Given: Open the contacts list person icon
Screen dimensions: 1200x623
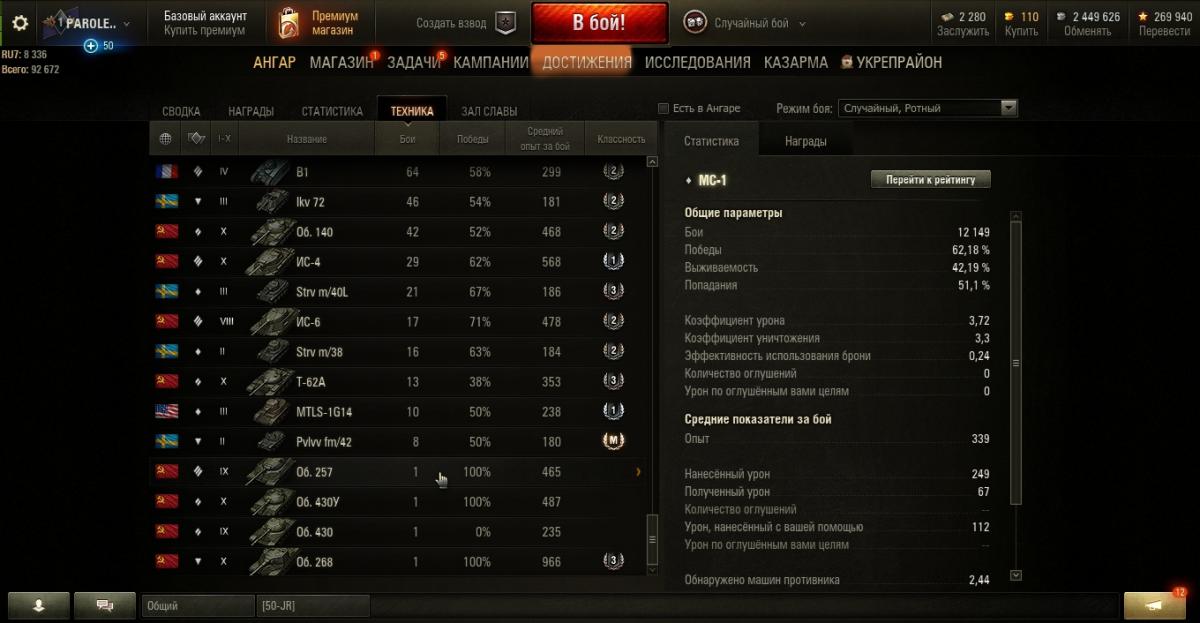Looking at the screenshot, I should pos(39,605).
